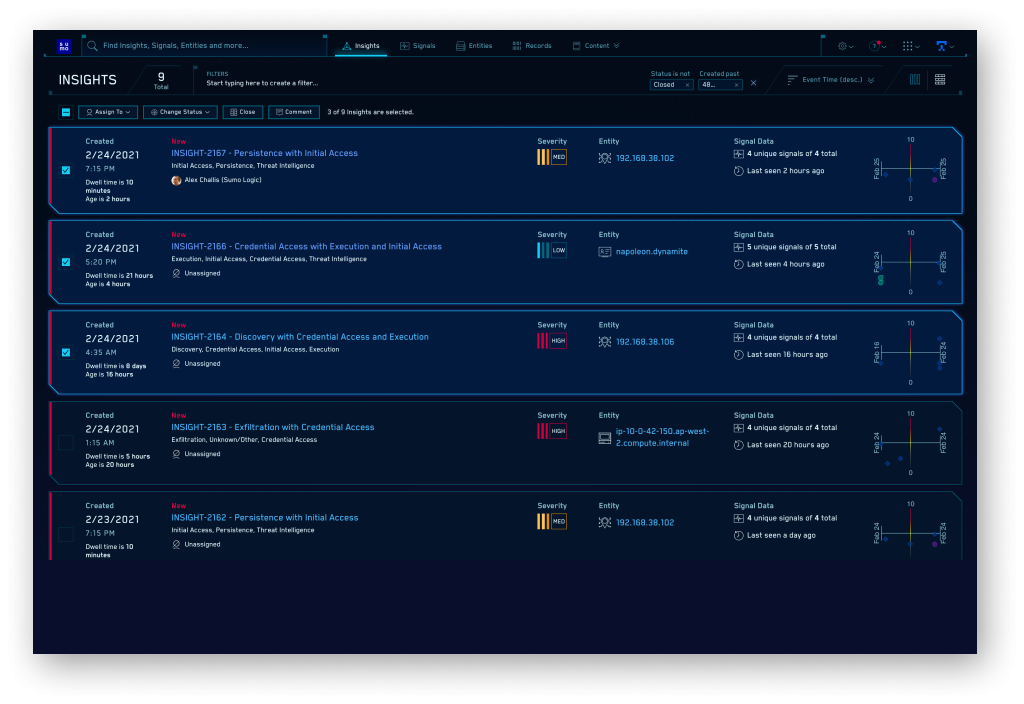1024x704 pixels.
Task: Check the INSIGHT-2162 checkbox
Action: 66,534
